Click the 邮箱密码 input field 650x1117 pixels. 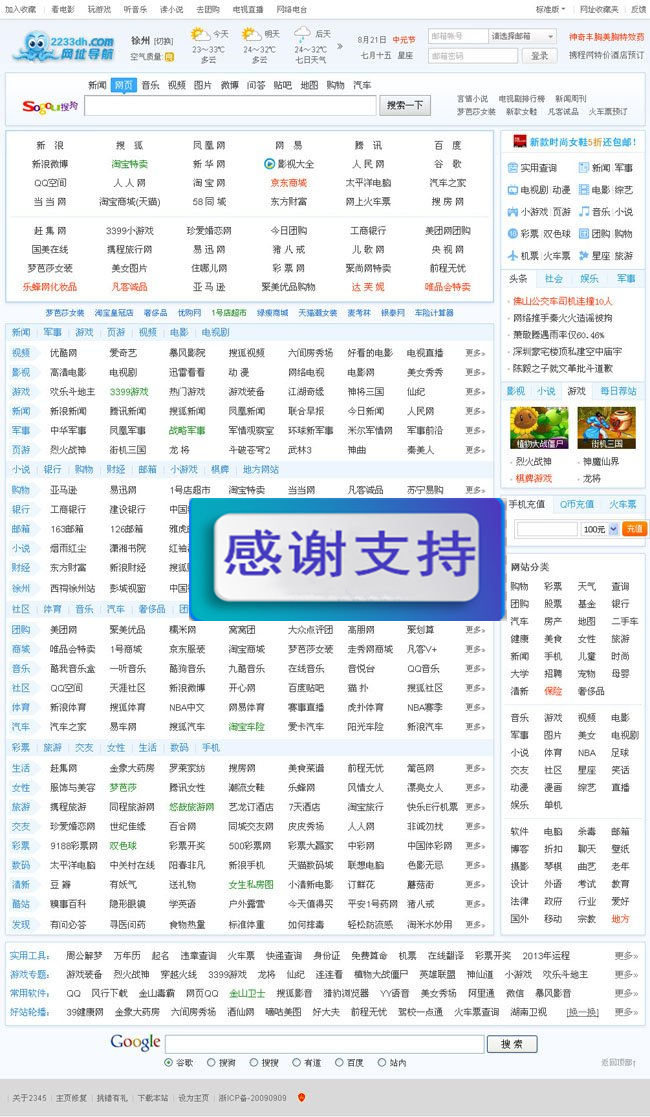click(x=473, y=56)
